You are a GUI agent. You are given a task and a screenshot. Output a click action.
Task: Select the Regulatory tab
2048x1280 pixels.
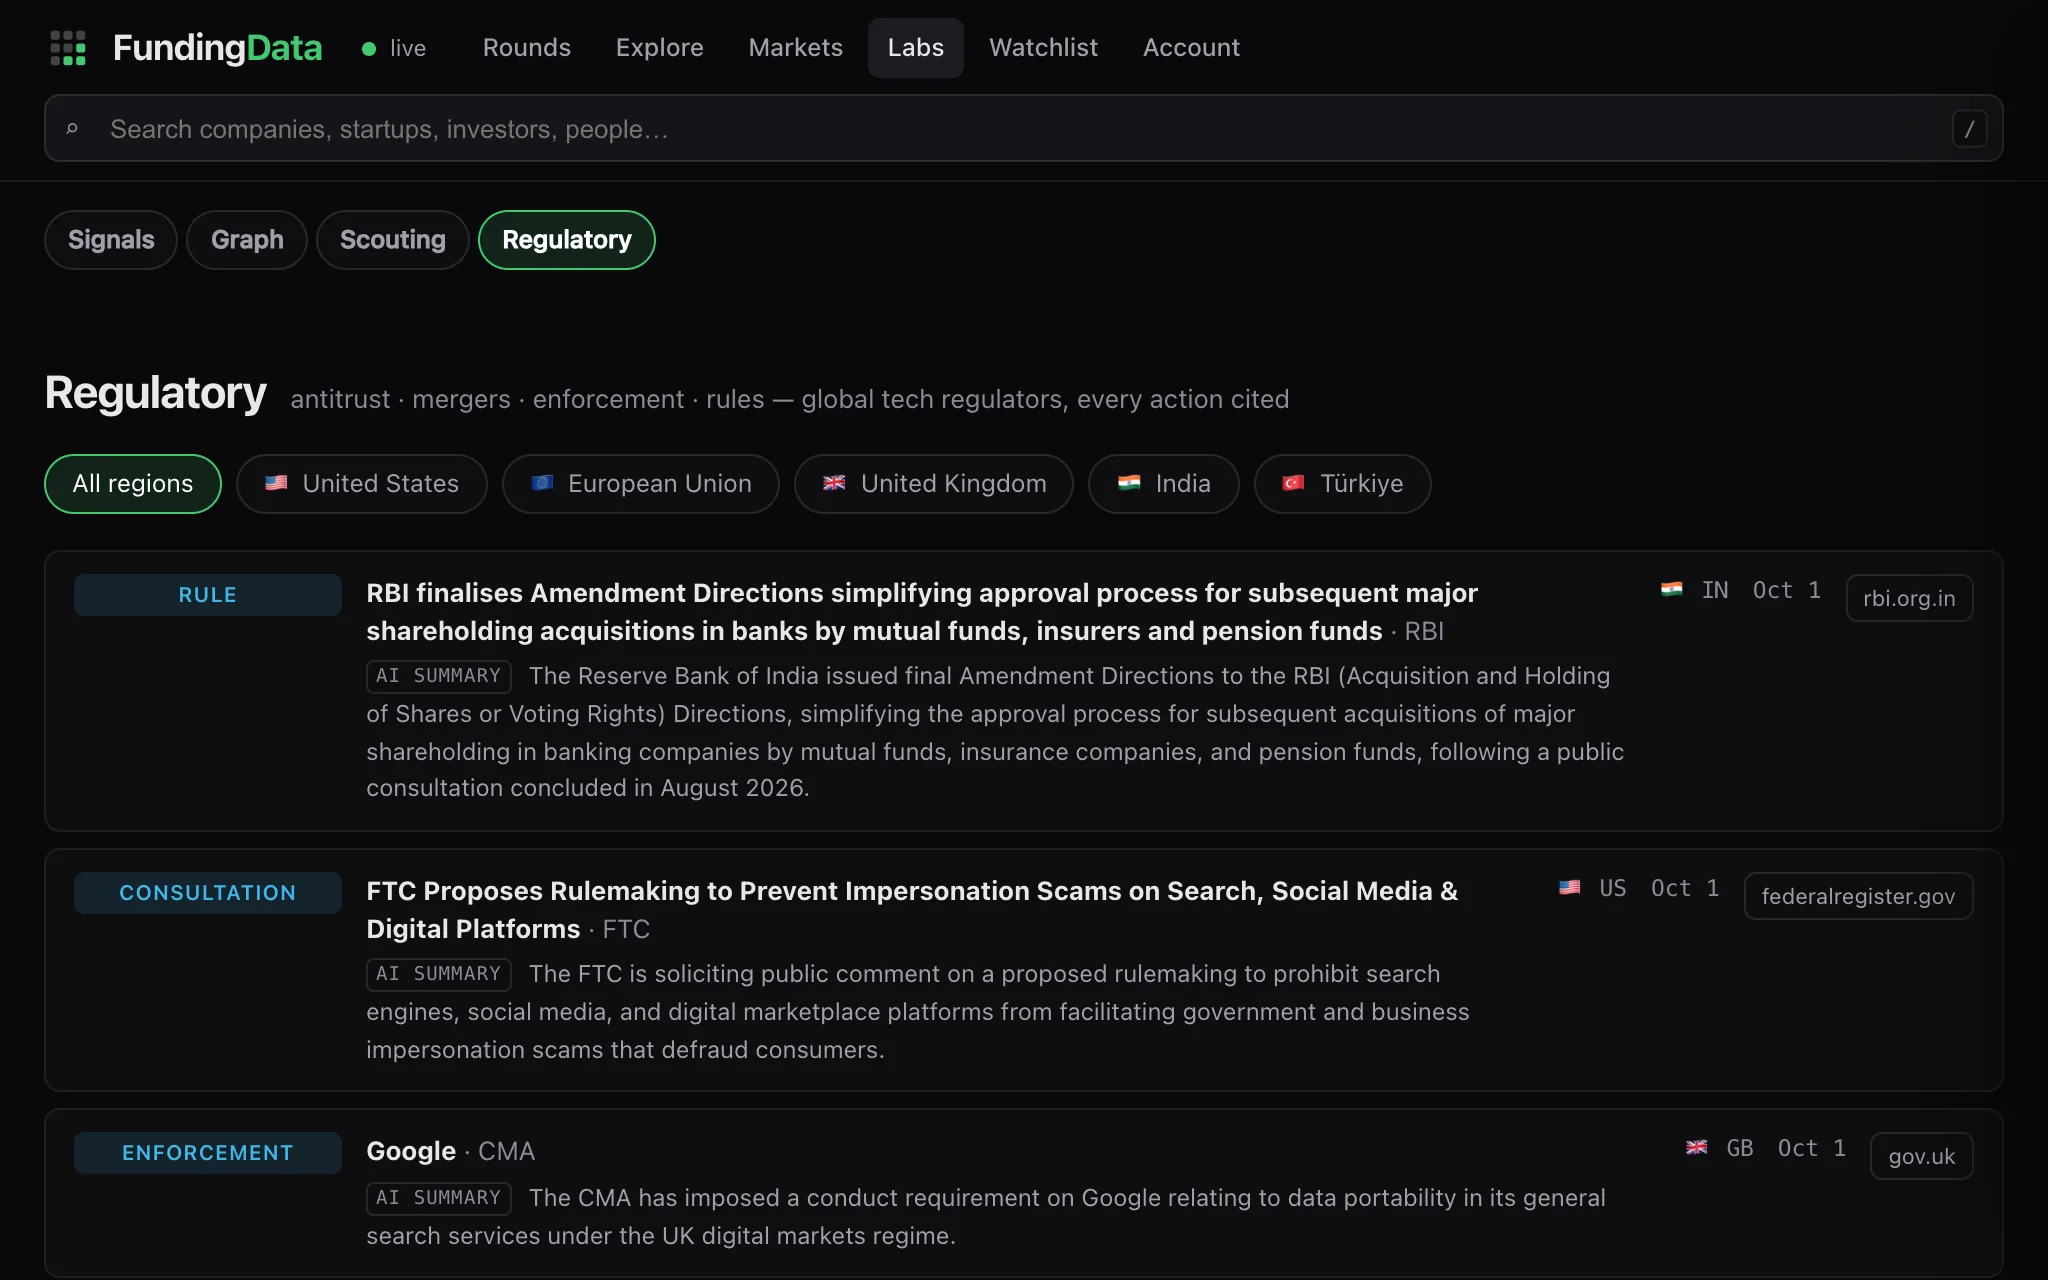[567, 240]
